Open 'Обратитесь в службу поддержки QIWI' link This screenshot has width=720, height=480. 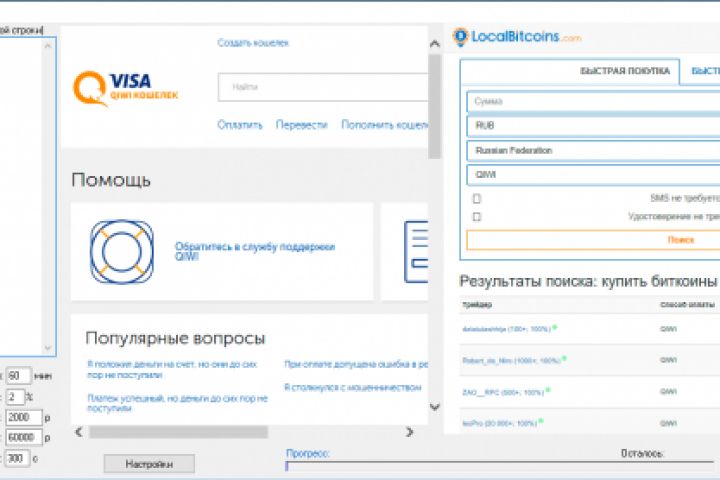coord(254,251)
